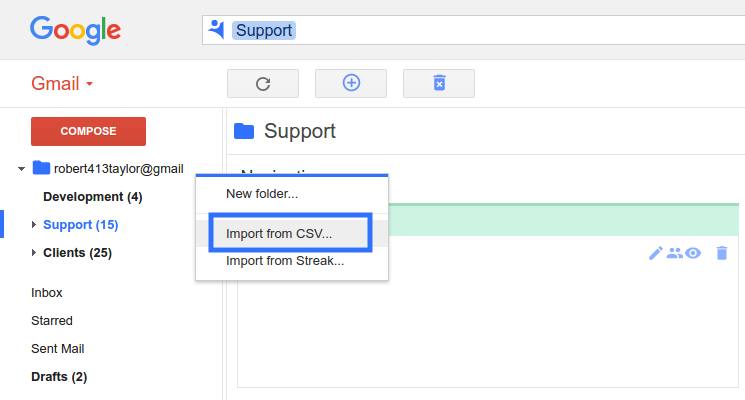Collapse the robert413taylor@gmail folder tree
This screenshot has height=400, width=745.
pos(21,169)
